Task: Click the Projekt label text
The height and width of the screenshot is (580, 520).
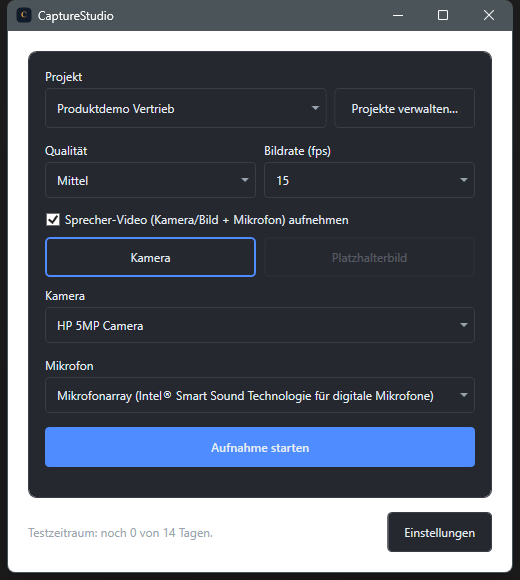Action: coord(64,77)
